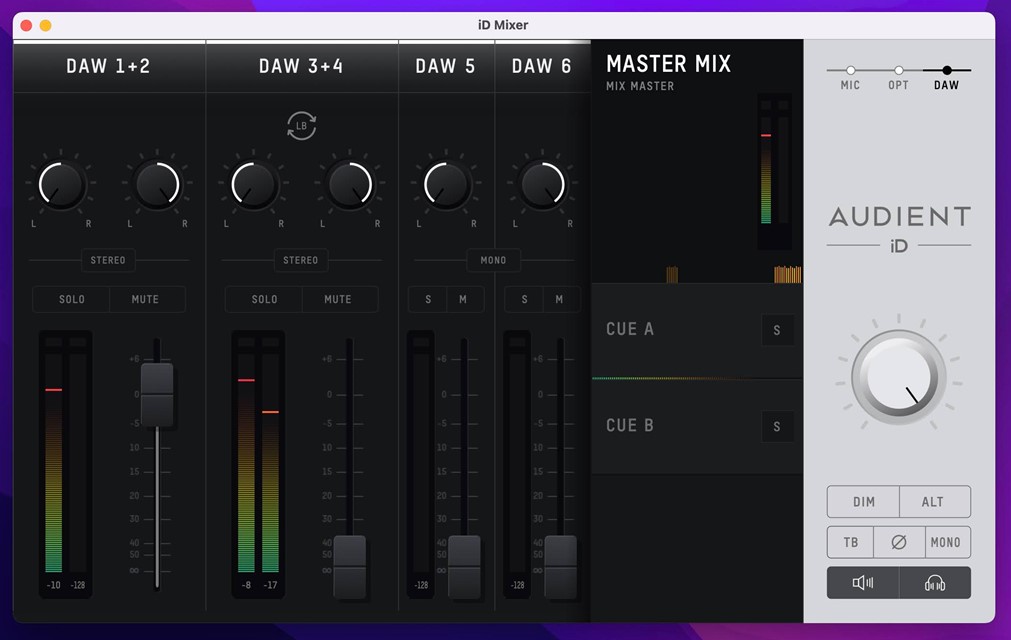This screenshot has height=640, width=1011.
Task: Solo the DAW 3+4 channel
Action: pos(264,299)
